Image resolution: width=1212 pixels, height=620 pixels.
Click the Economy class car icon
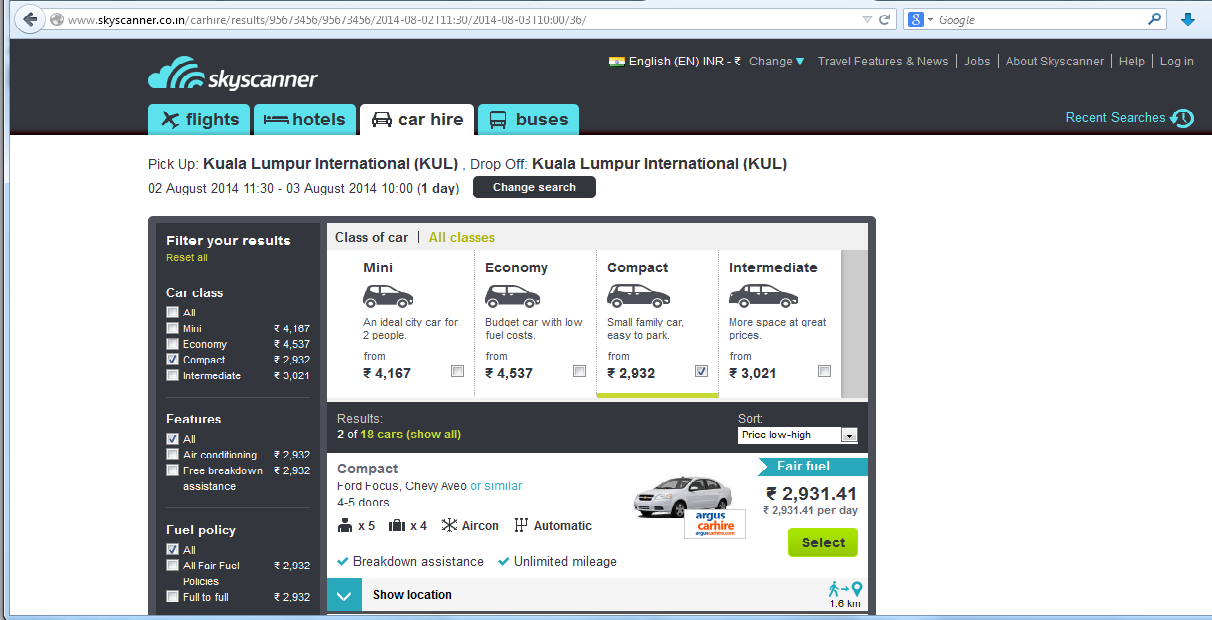tap(511, 296)
